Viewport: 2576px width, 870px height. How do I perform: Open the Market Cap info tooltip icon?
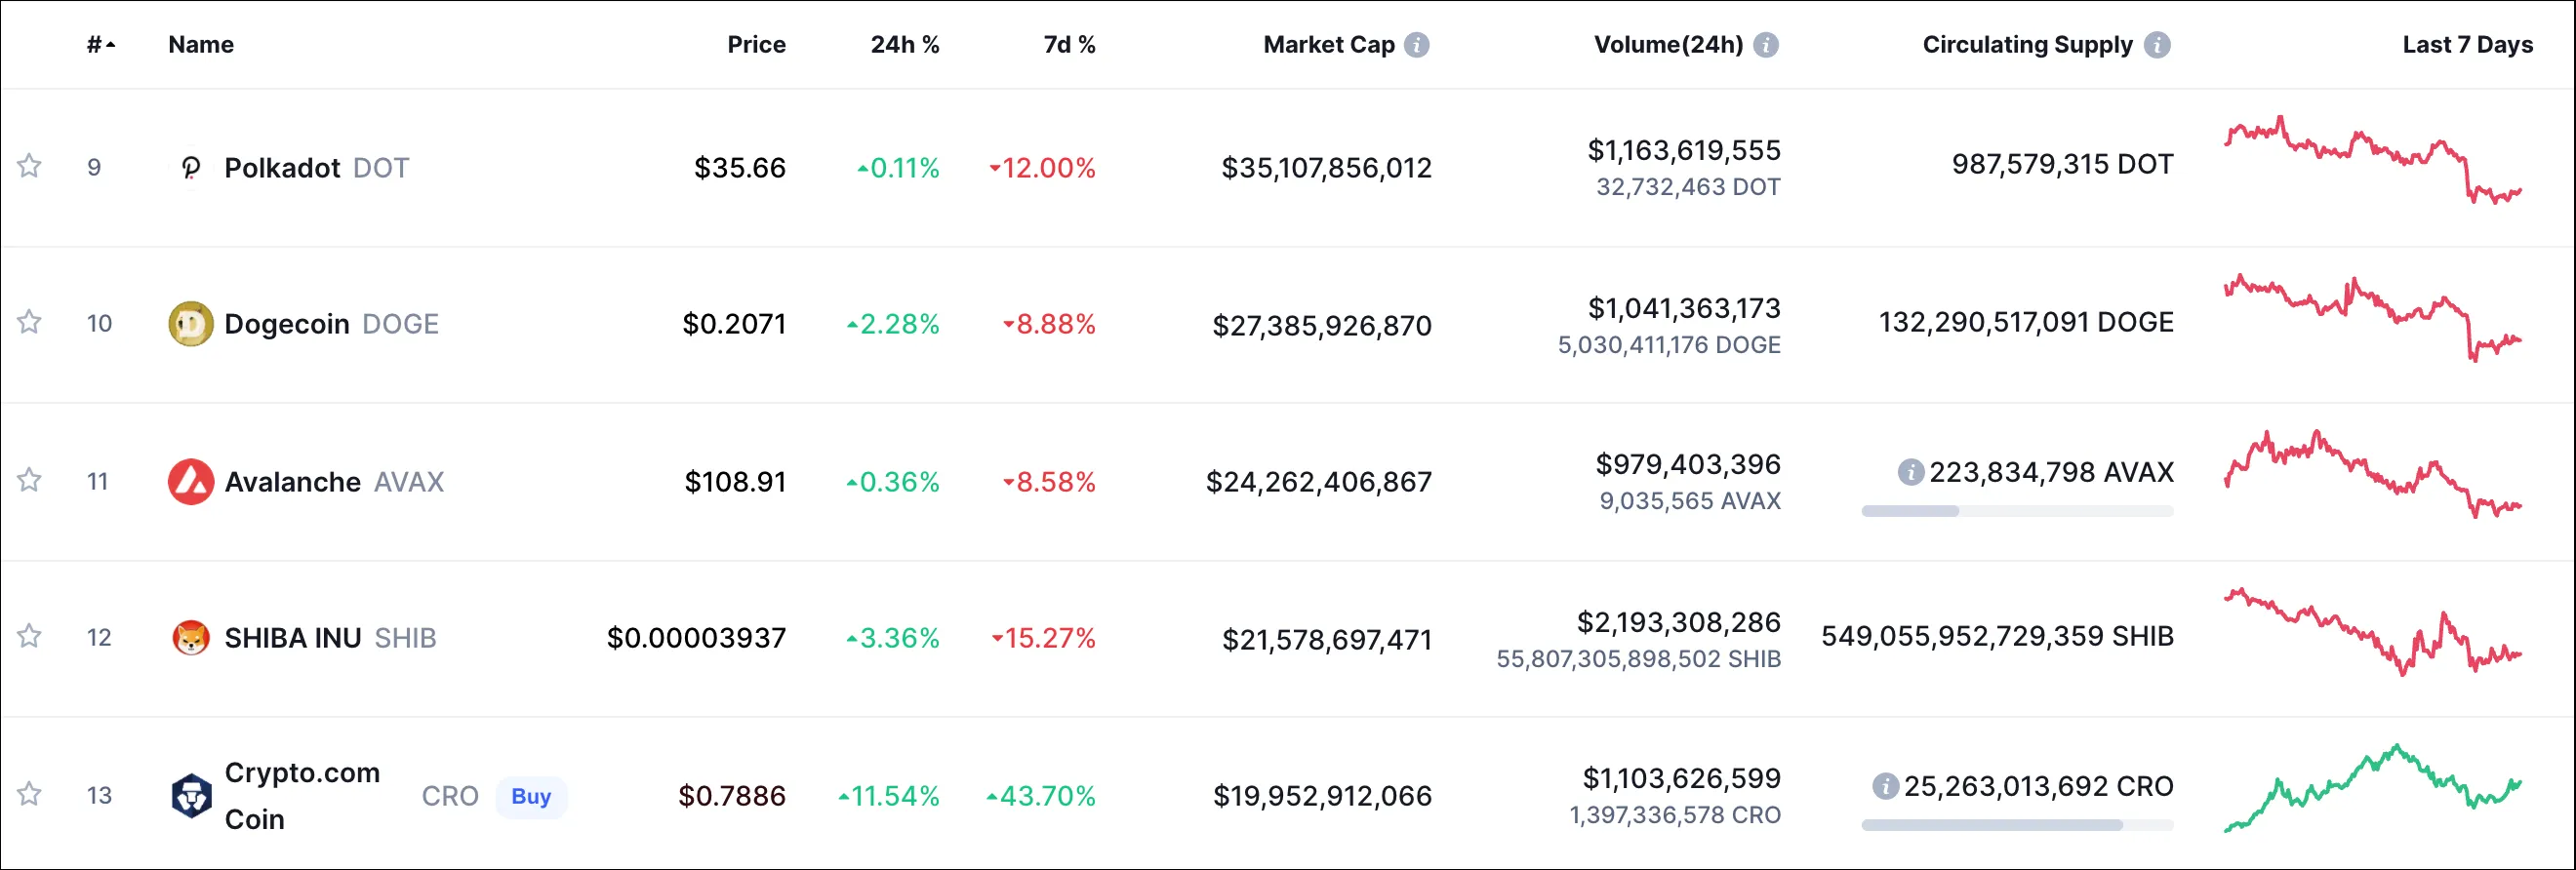click(1416, 45)
